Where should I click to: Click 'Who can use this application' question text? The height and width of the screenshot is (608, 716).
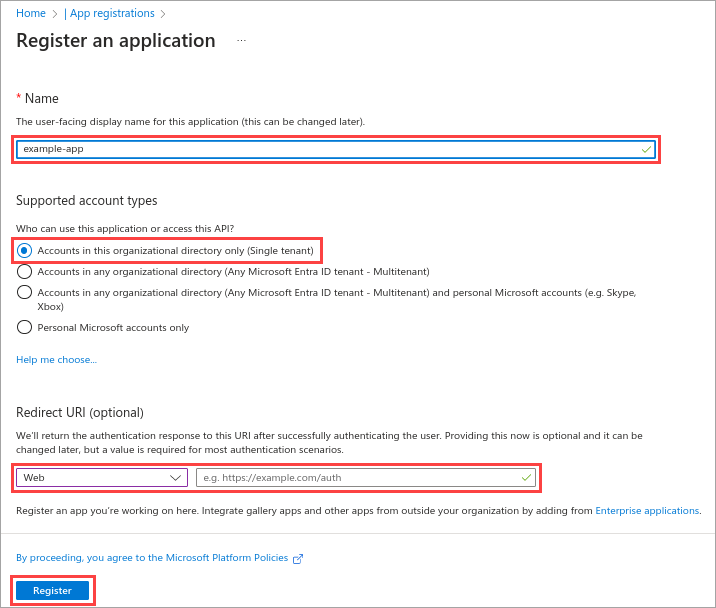pos(125,228)
